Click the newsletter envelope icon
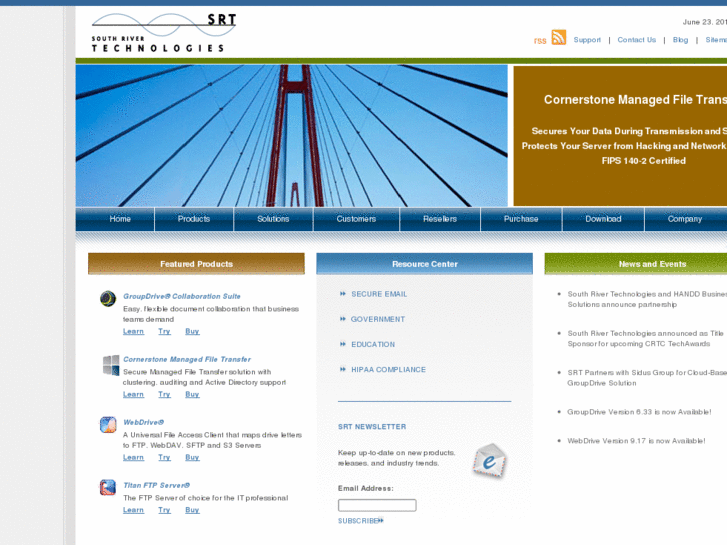This screenshot has height=545, width=727. tap(490, 461)
